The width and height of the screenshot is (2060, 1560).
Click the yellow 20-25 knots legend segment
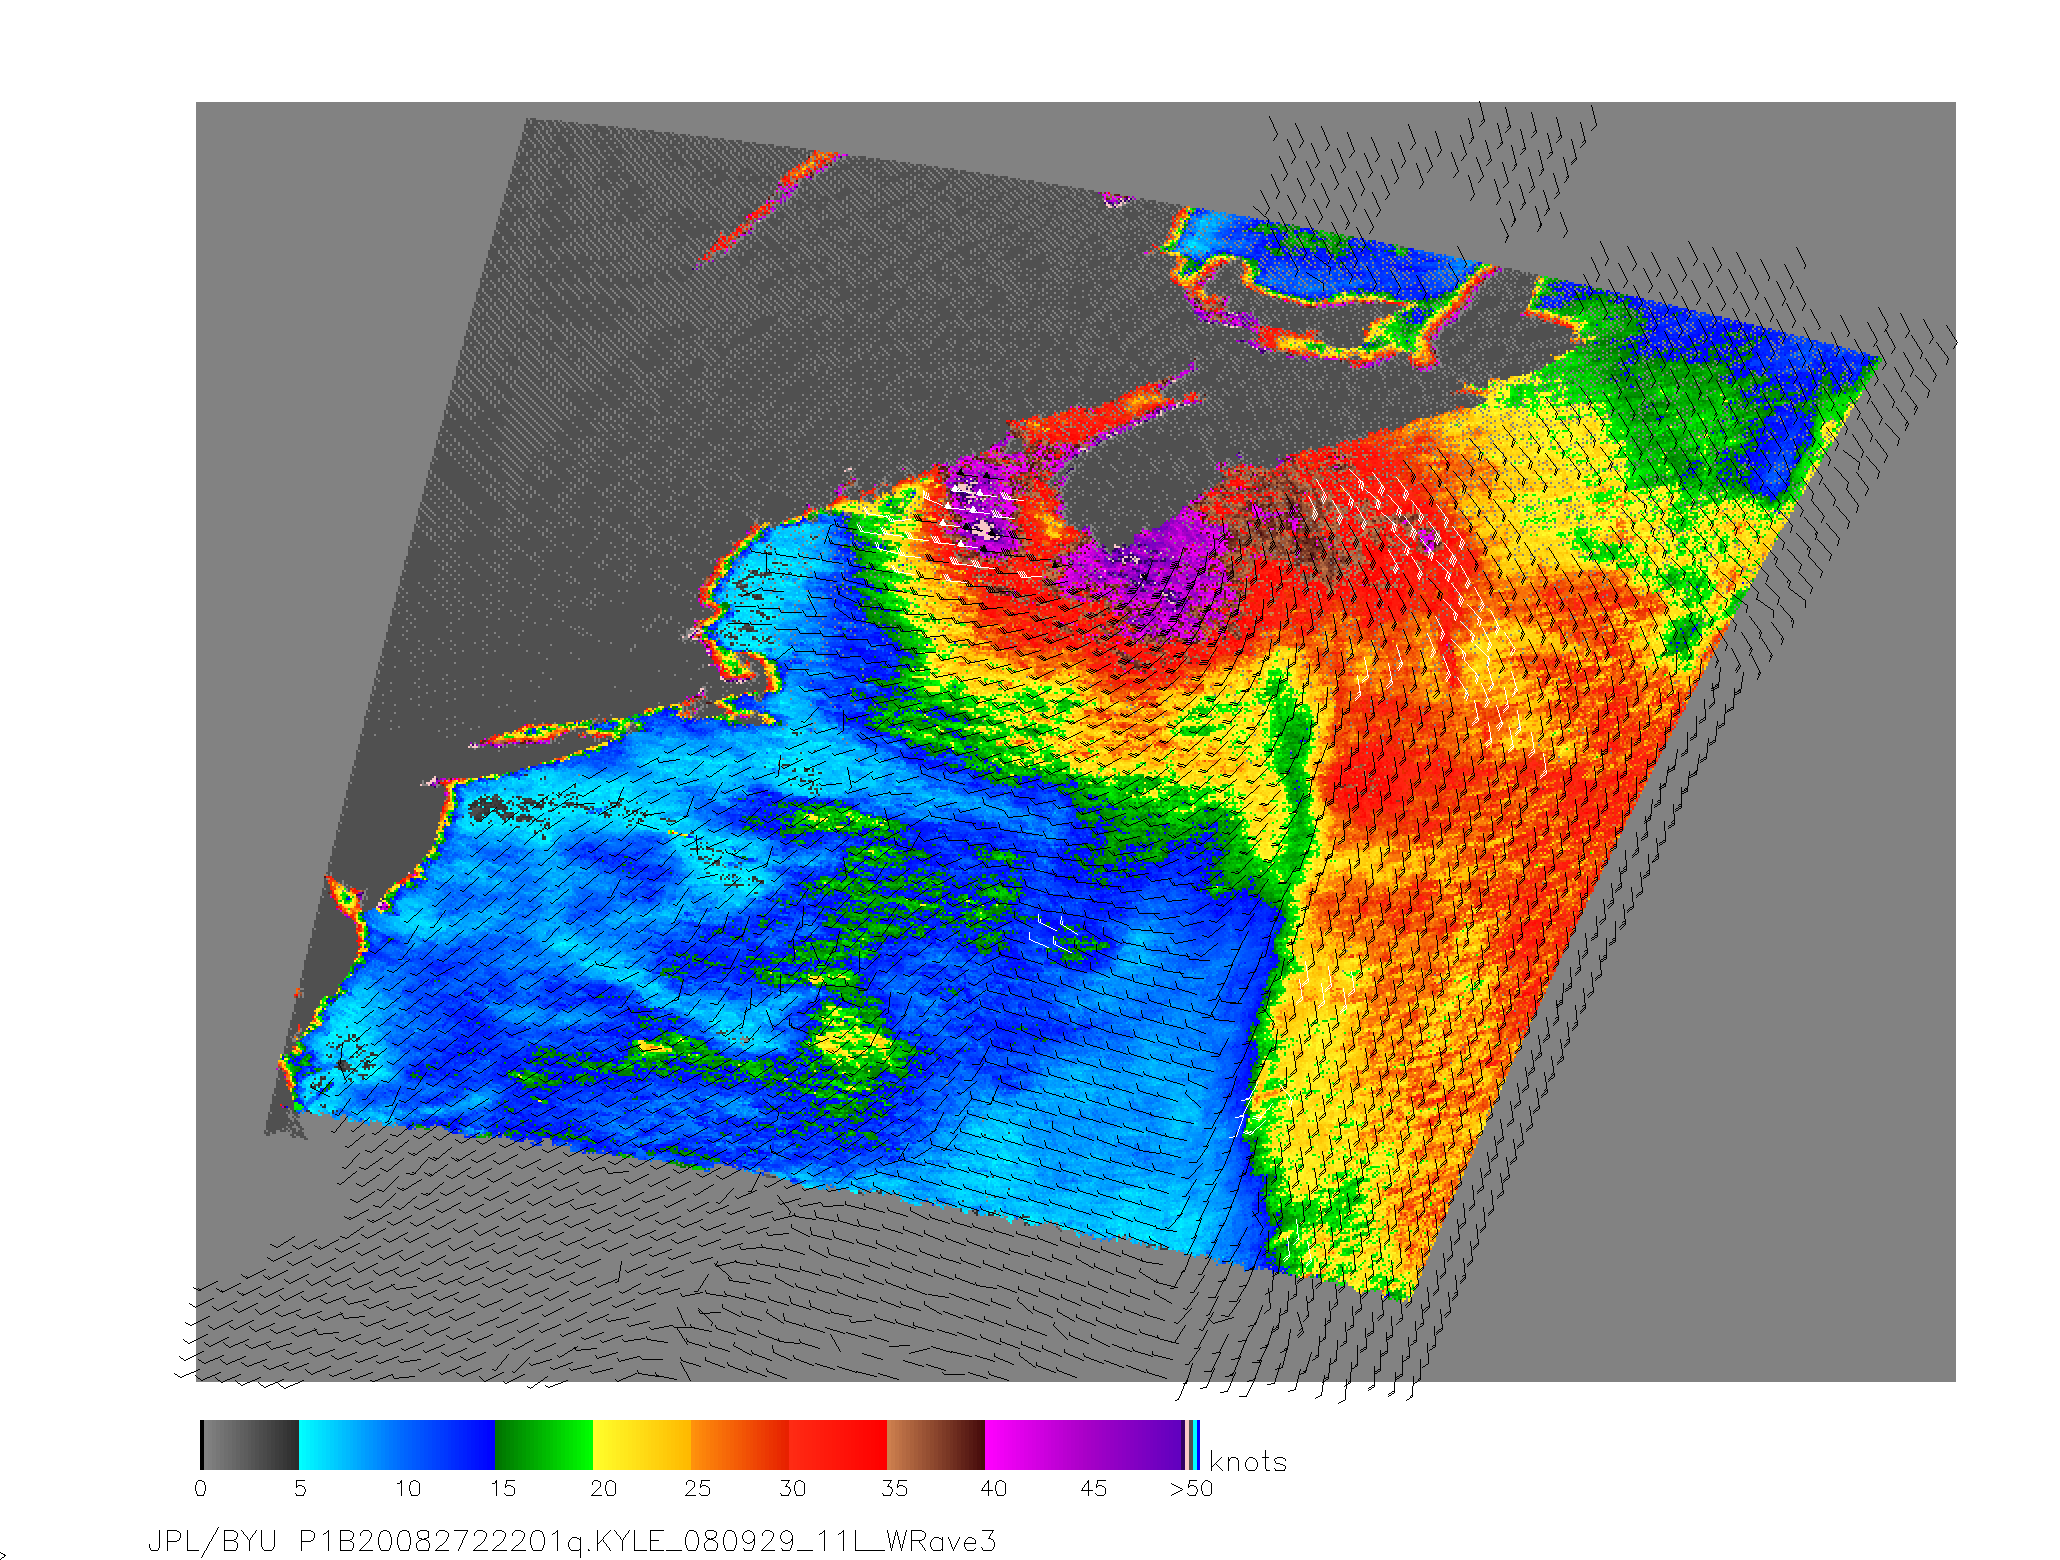pos(642,1444)
